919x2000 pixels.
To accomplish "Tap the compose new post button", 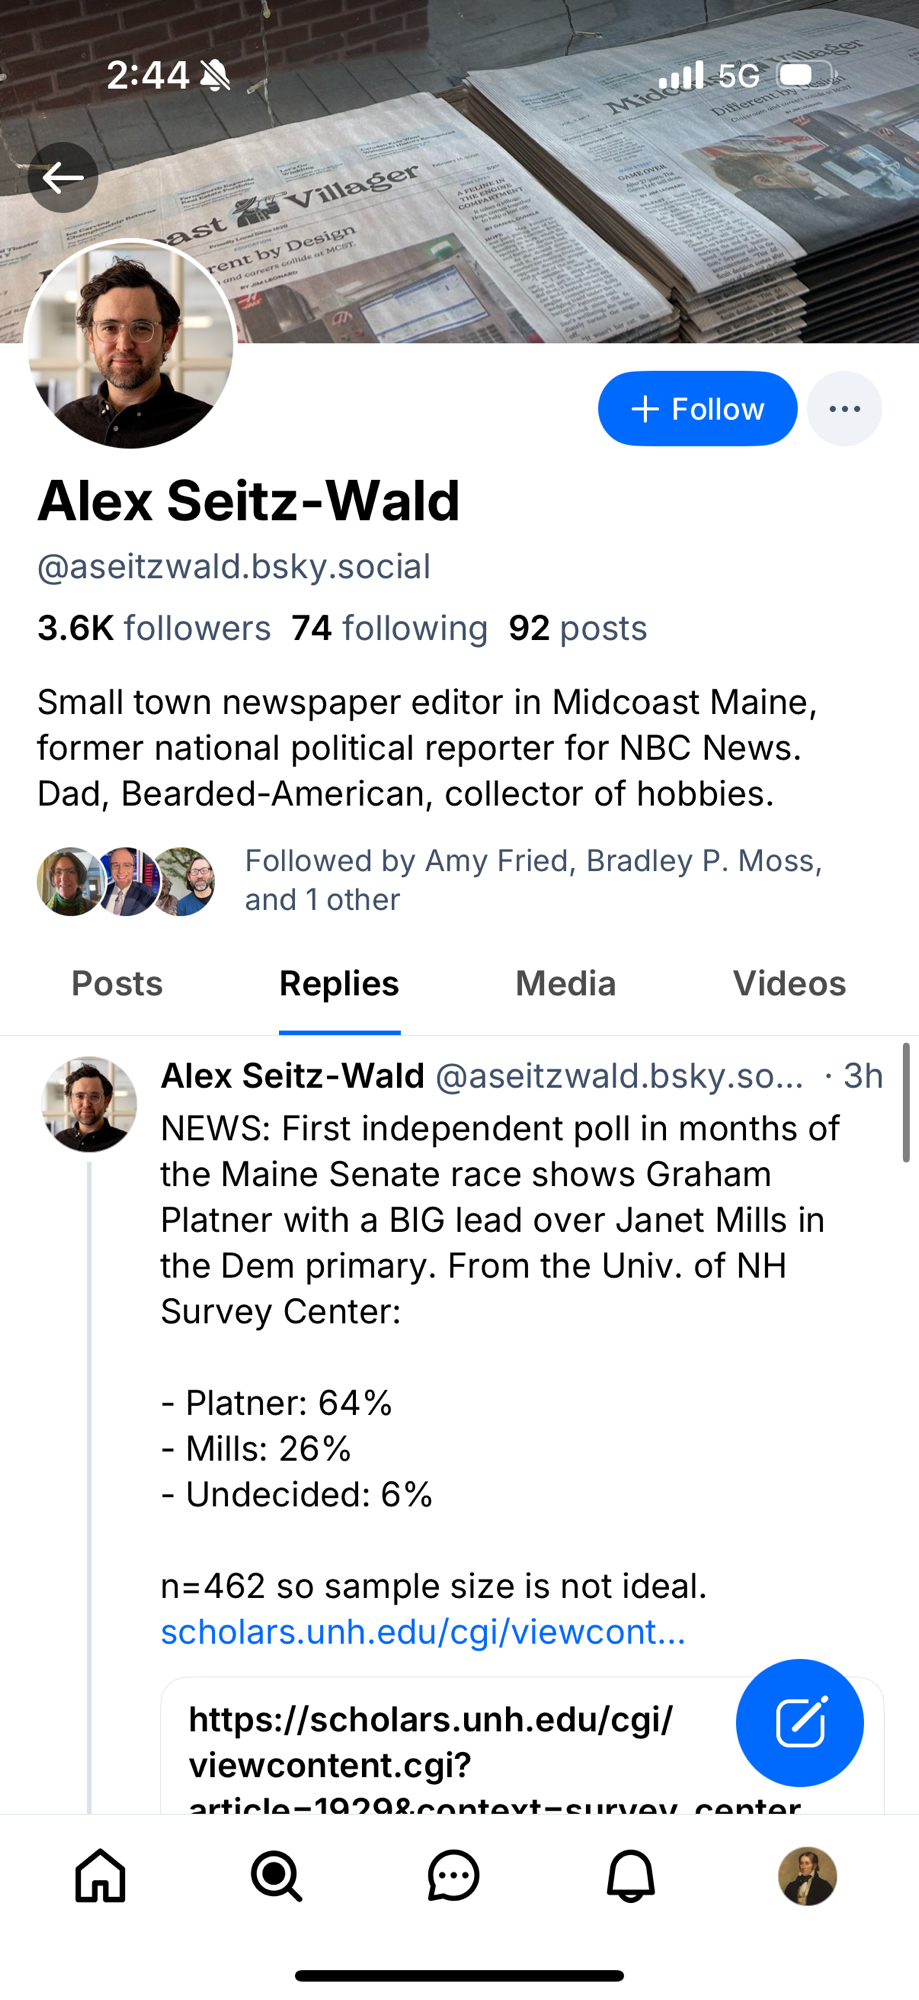I will coord(799,1722).
